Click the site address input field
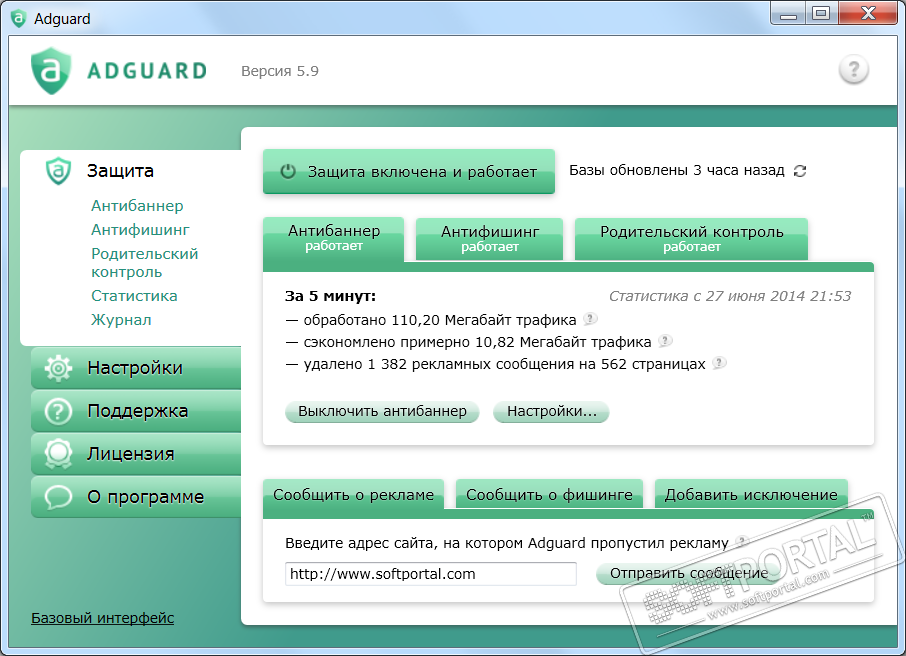Viewport: 906px width, 656px height. pyautogui.click(x=430, y=574)
